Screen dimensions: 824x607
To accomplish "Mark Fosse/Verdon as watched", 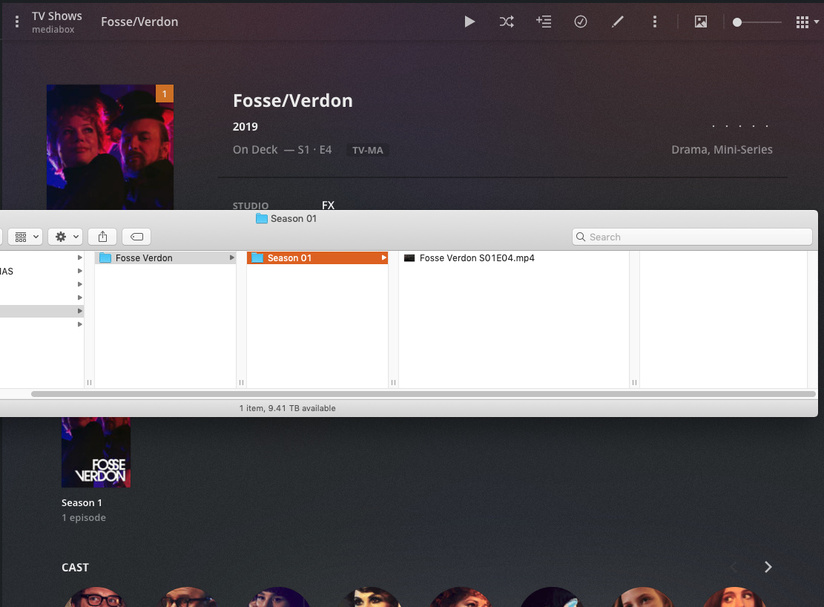I will [x=581, y=22].
